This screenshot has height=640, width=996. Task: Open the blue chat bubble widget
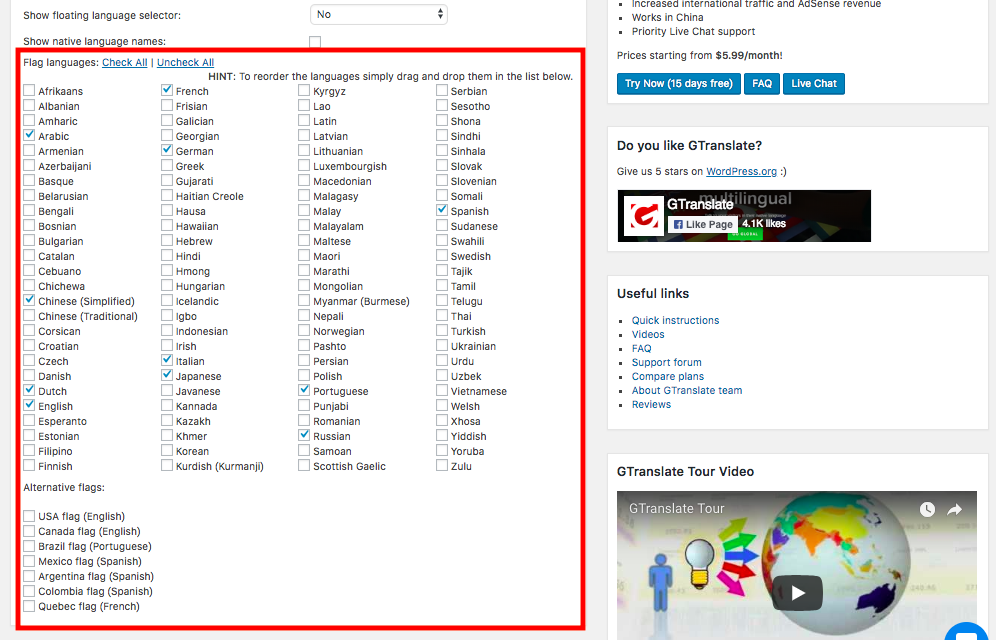967,632
